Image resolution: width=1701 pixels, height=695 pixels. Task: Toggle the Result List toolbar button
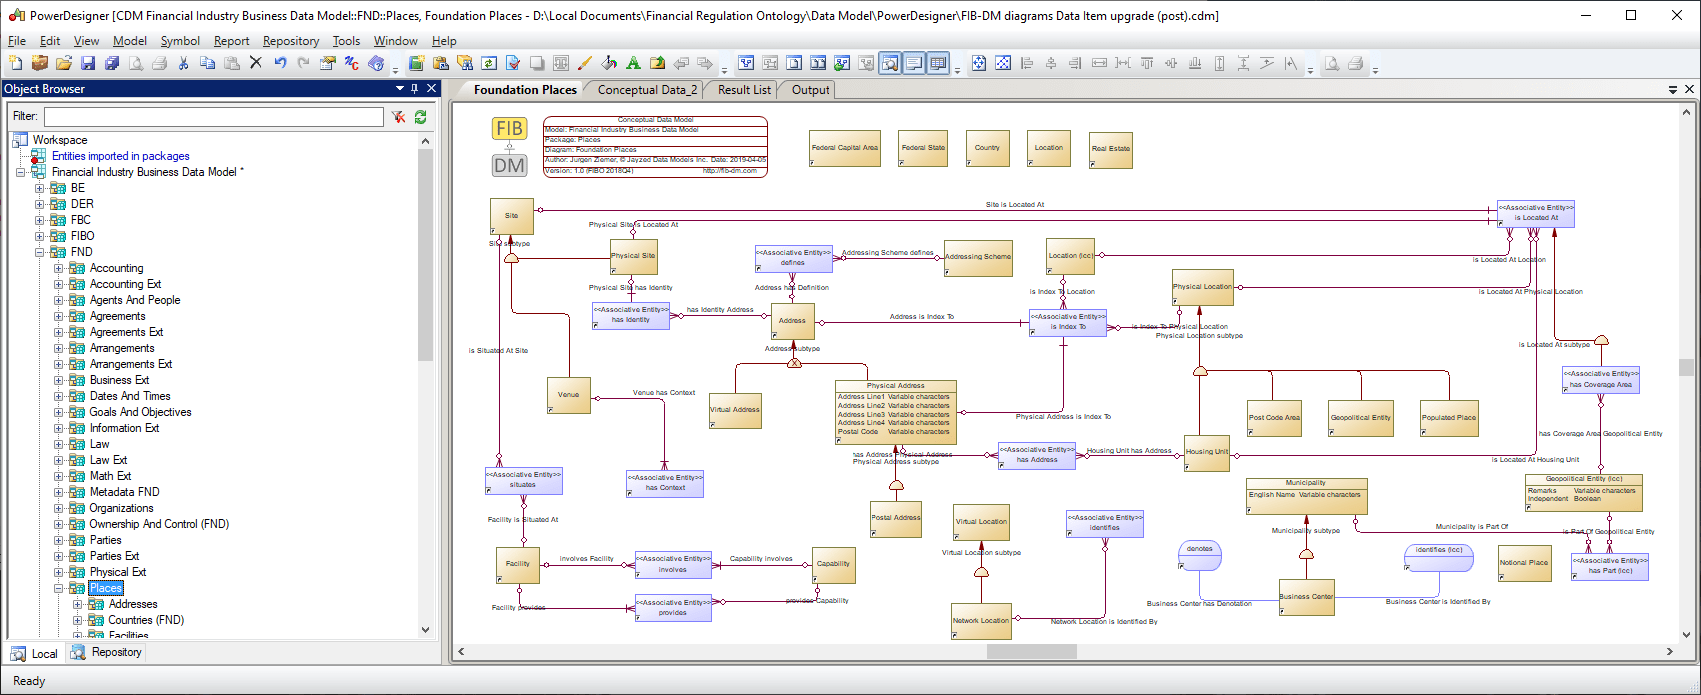tap(938, 63)
